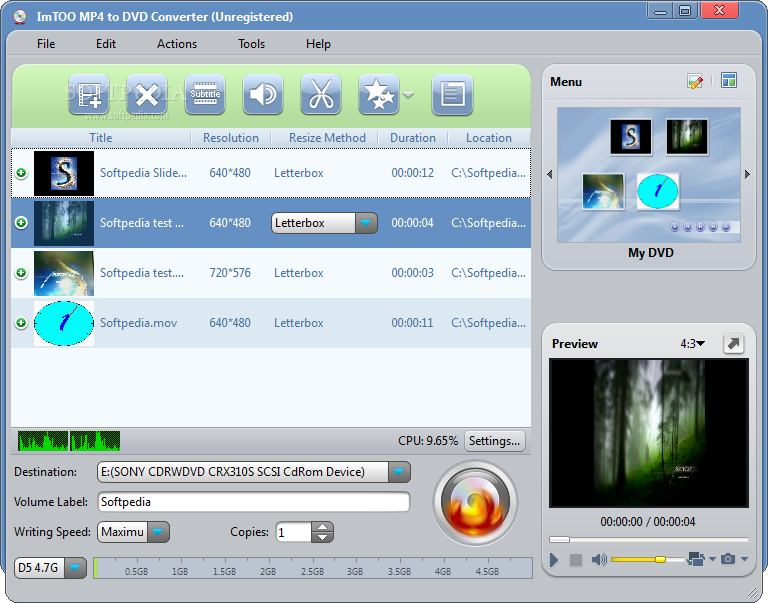Mute the preview volume speaker
The image size is (768, 603).
[599, 559]
